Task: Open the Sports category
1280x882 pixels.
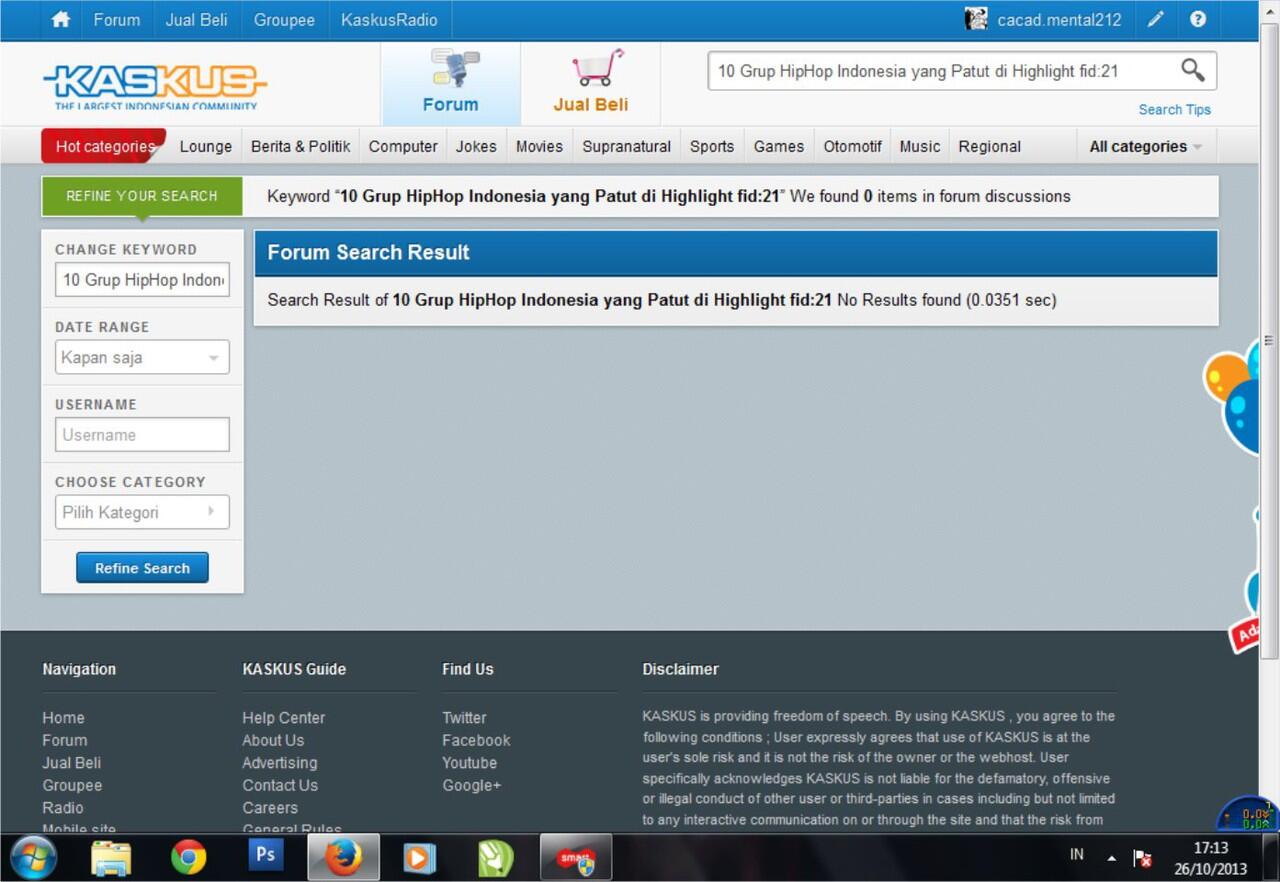Action: [x=712, y=146]
